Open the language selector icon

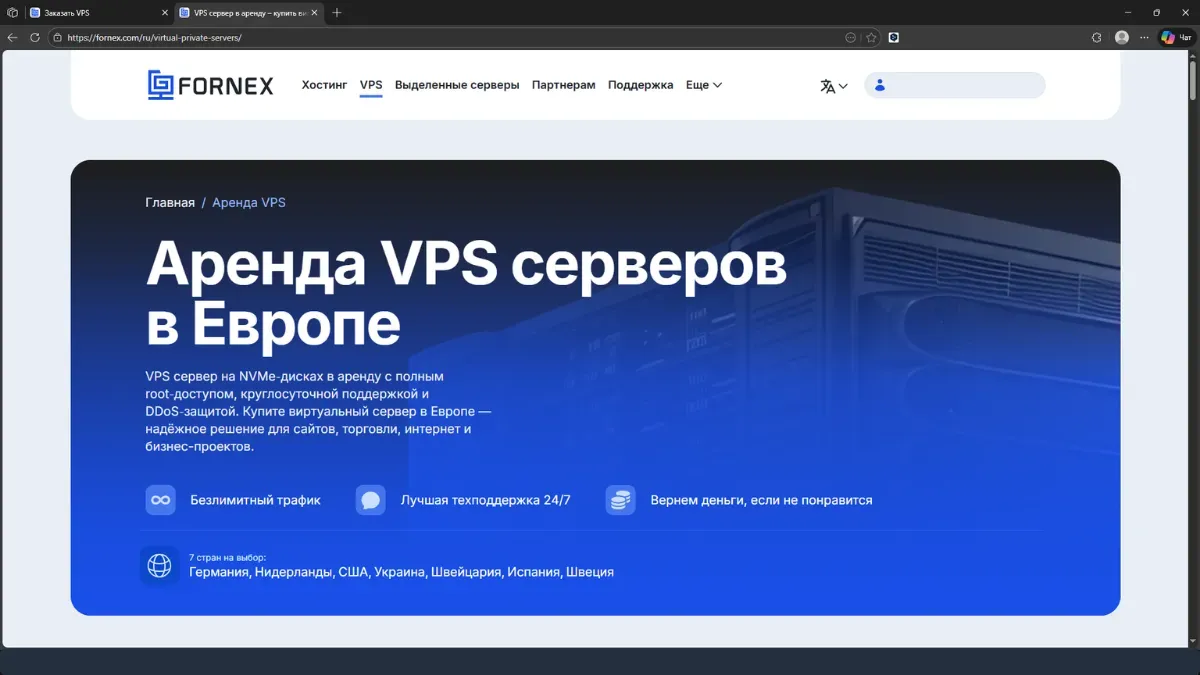(828, 86)
